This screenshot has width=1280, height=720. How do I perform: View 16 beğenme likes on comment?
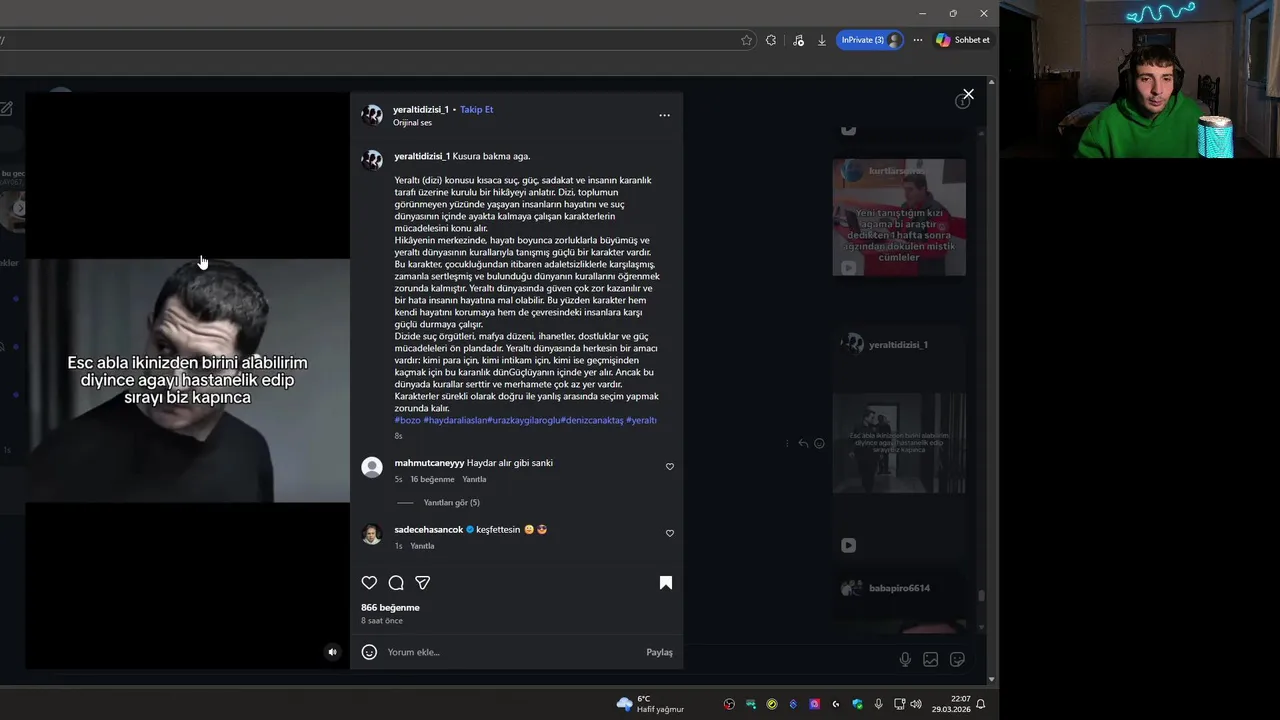click(432, 479)
